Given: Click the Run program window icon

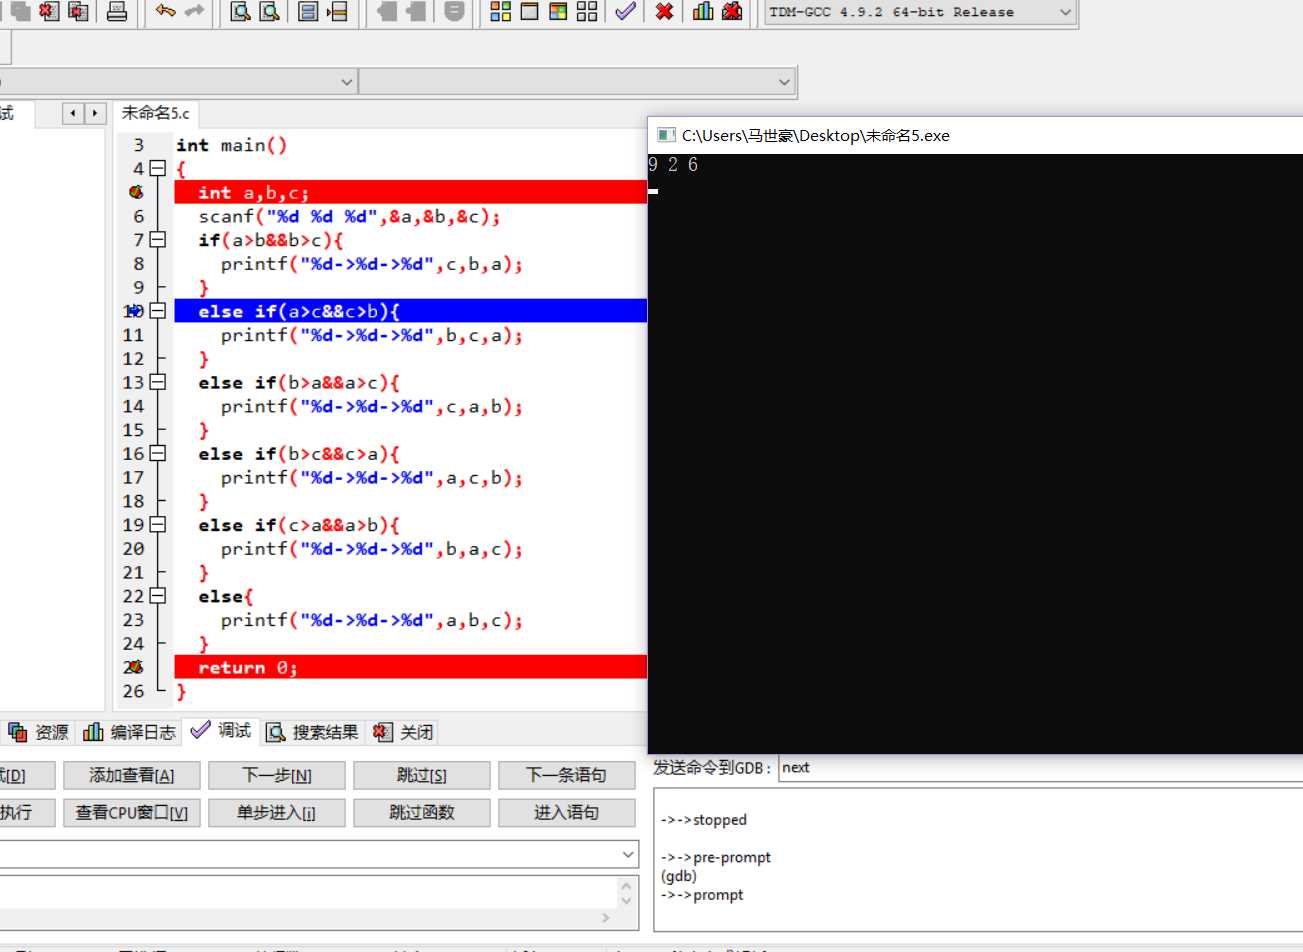Looking at the screenshot, I should tap(530, 11).
